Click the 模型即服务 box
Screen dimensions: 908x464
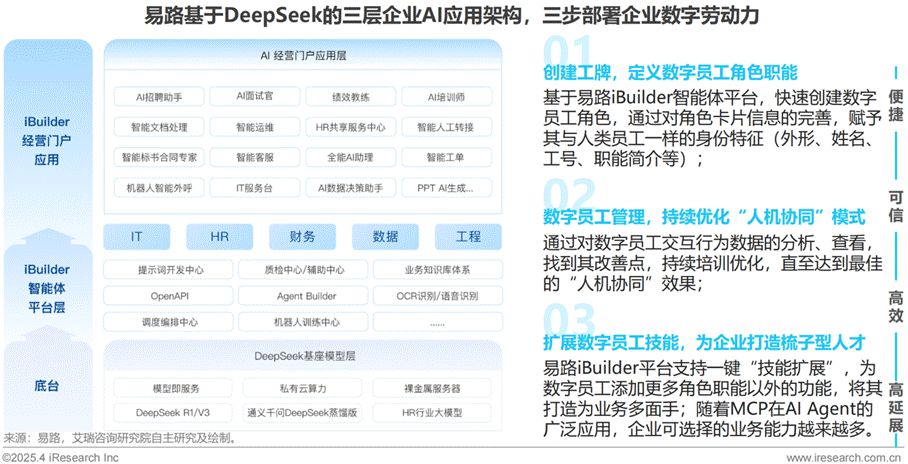click(173, 388)
